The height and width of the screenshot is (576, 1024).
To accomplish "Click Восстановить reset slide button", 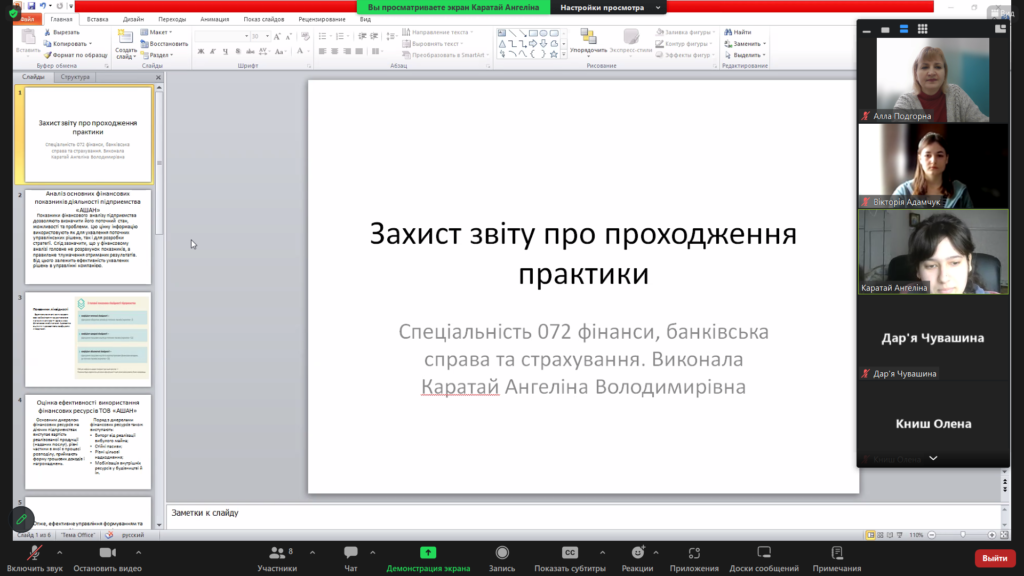I will 164,44.
